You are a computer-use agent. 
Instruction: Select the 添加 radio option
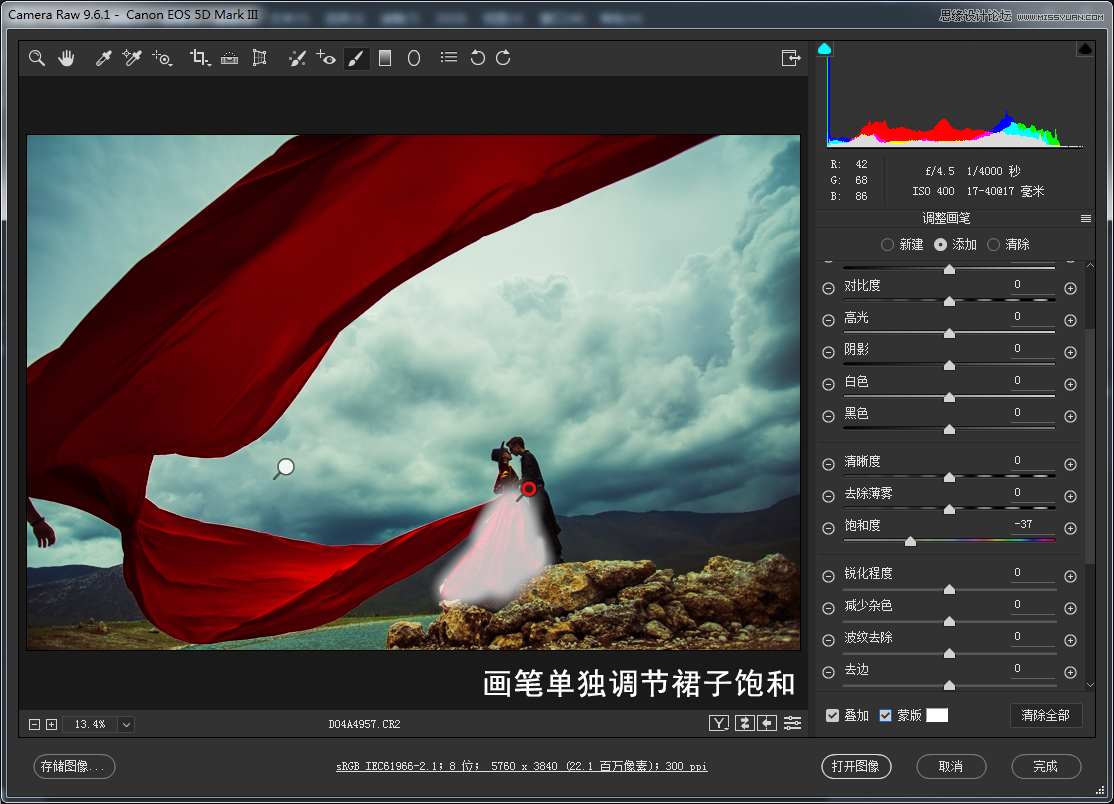click(941, 244)
